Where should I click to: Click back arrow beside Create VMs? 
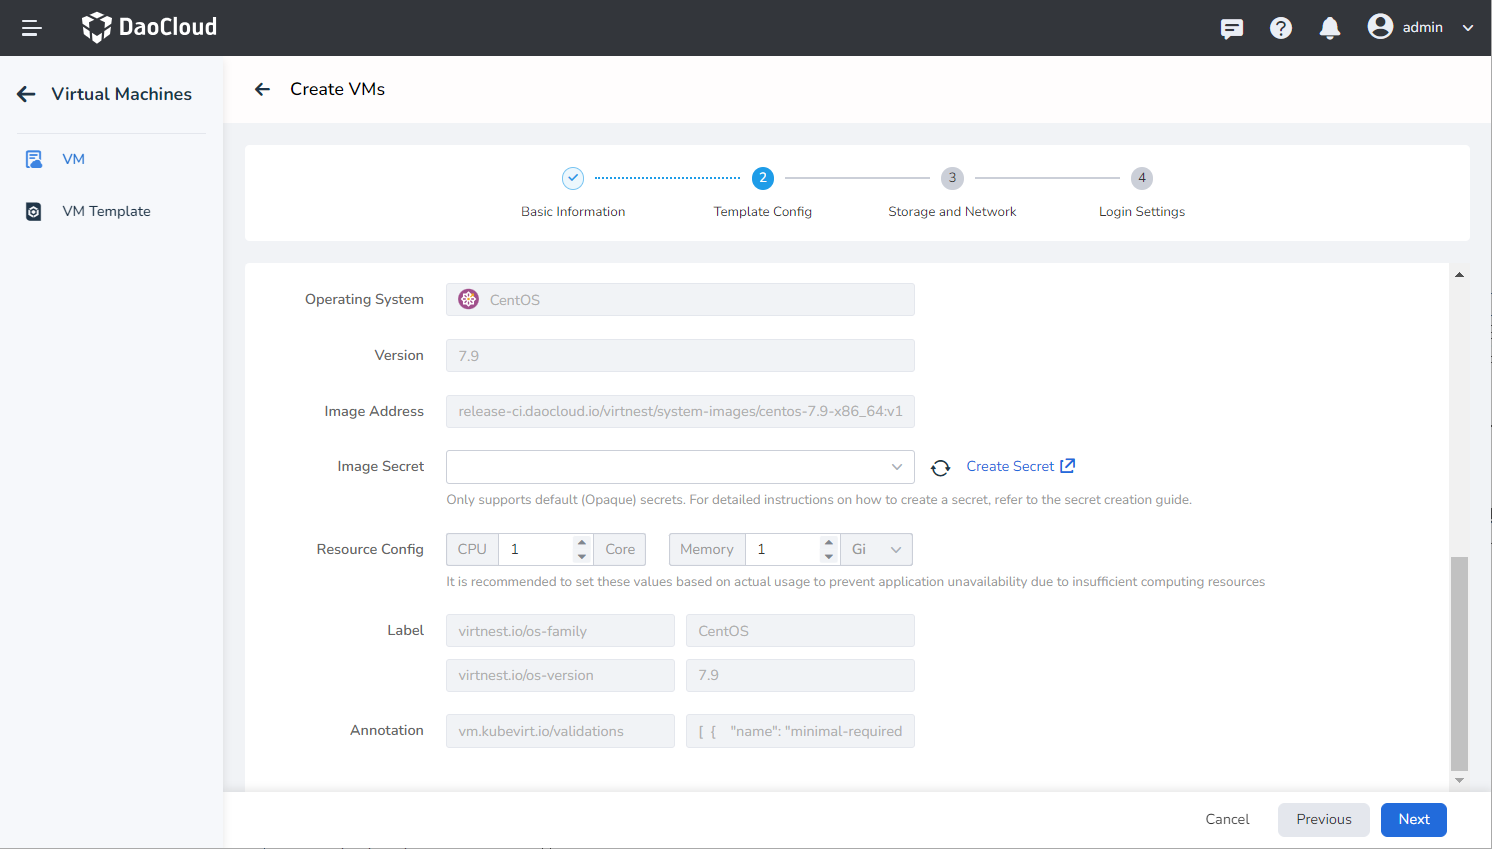(262, 89)
